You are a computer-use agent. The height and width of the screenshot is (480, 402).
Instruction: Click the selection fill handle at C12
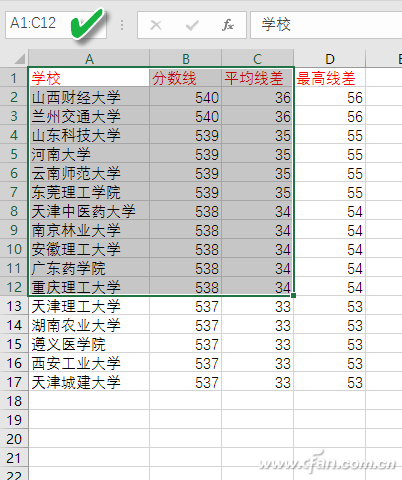tap(293, 295)
